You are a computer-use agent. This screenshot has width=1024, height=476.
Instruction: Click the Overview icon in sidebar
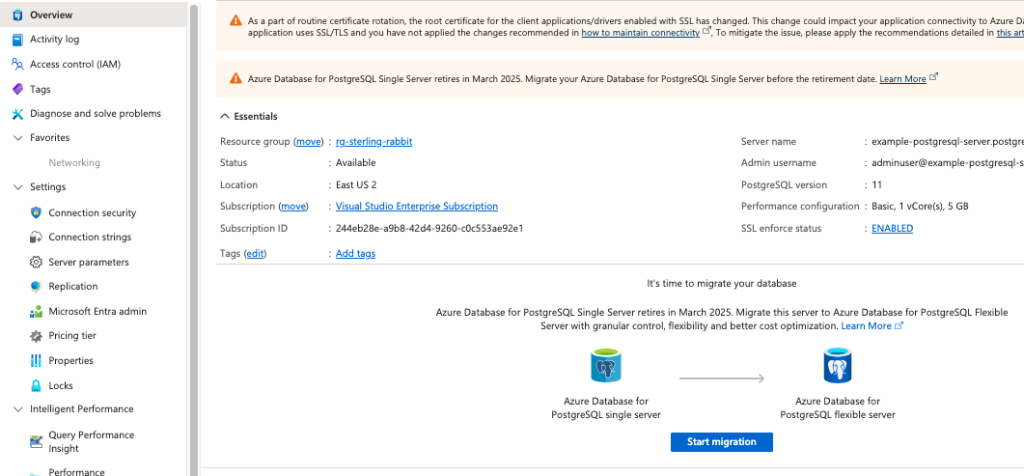pyautogui.click(x=18, y=15)
